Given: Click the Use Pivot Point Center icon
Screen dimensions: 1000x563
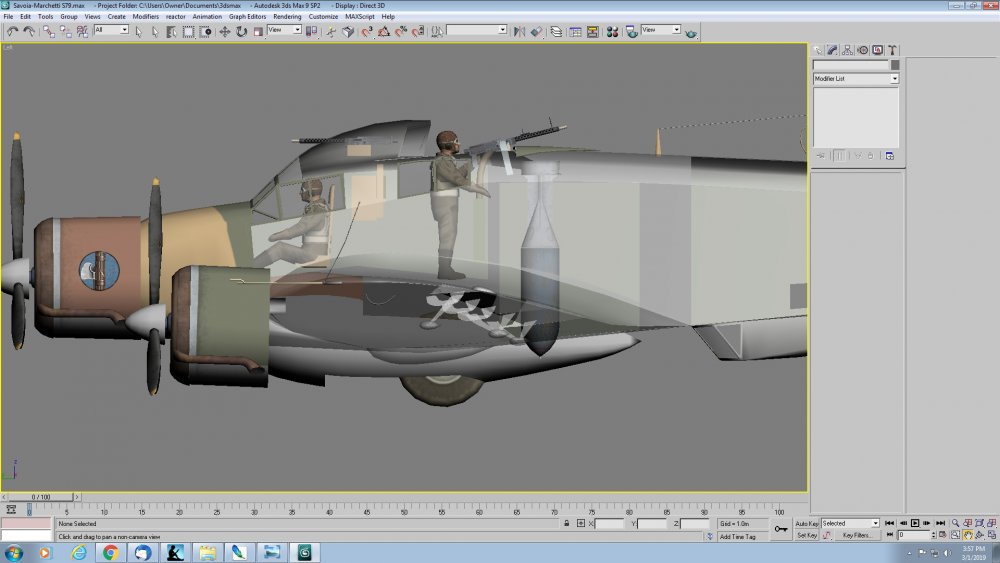Looking at the screenshot, I should coord(311,31).
